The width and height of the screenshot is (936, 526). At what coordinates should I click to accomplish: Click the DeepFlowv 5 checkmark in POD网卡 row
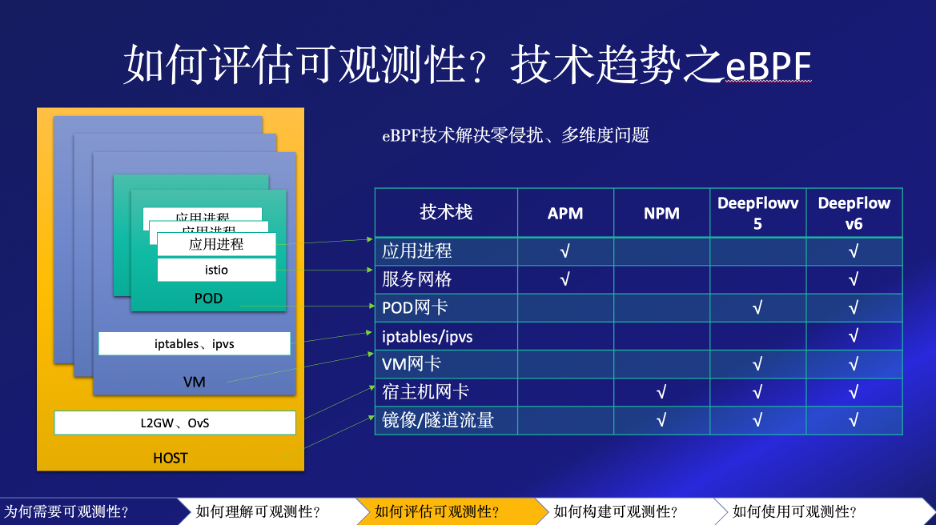pos(758,307)
